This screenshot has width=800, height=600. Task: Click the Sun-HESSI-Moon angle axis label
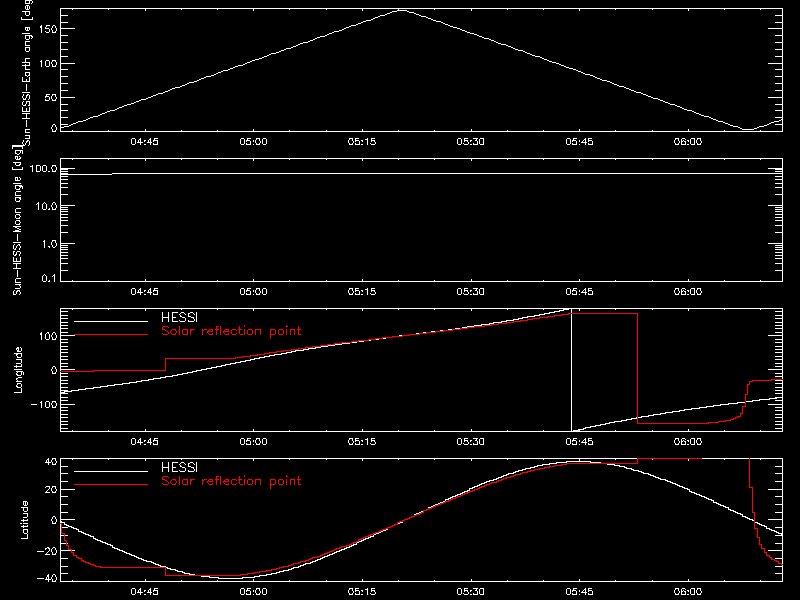[x=17, y=220]
